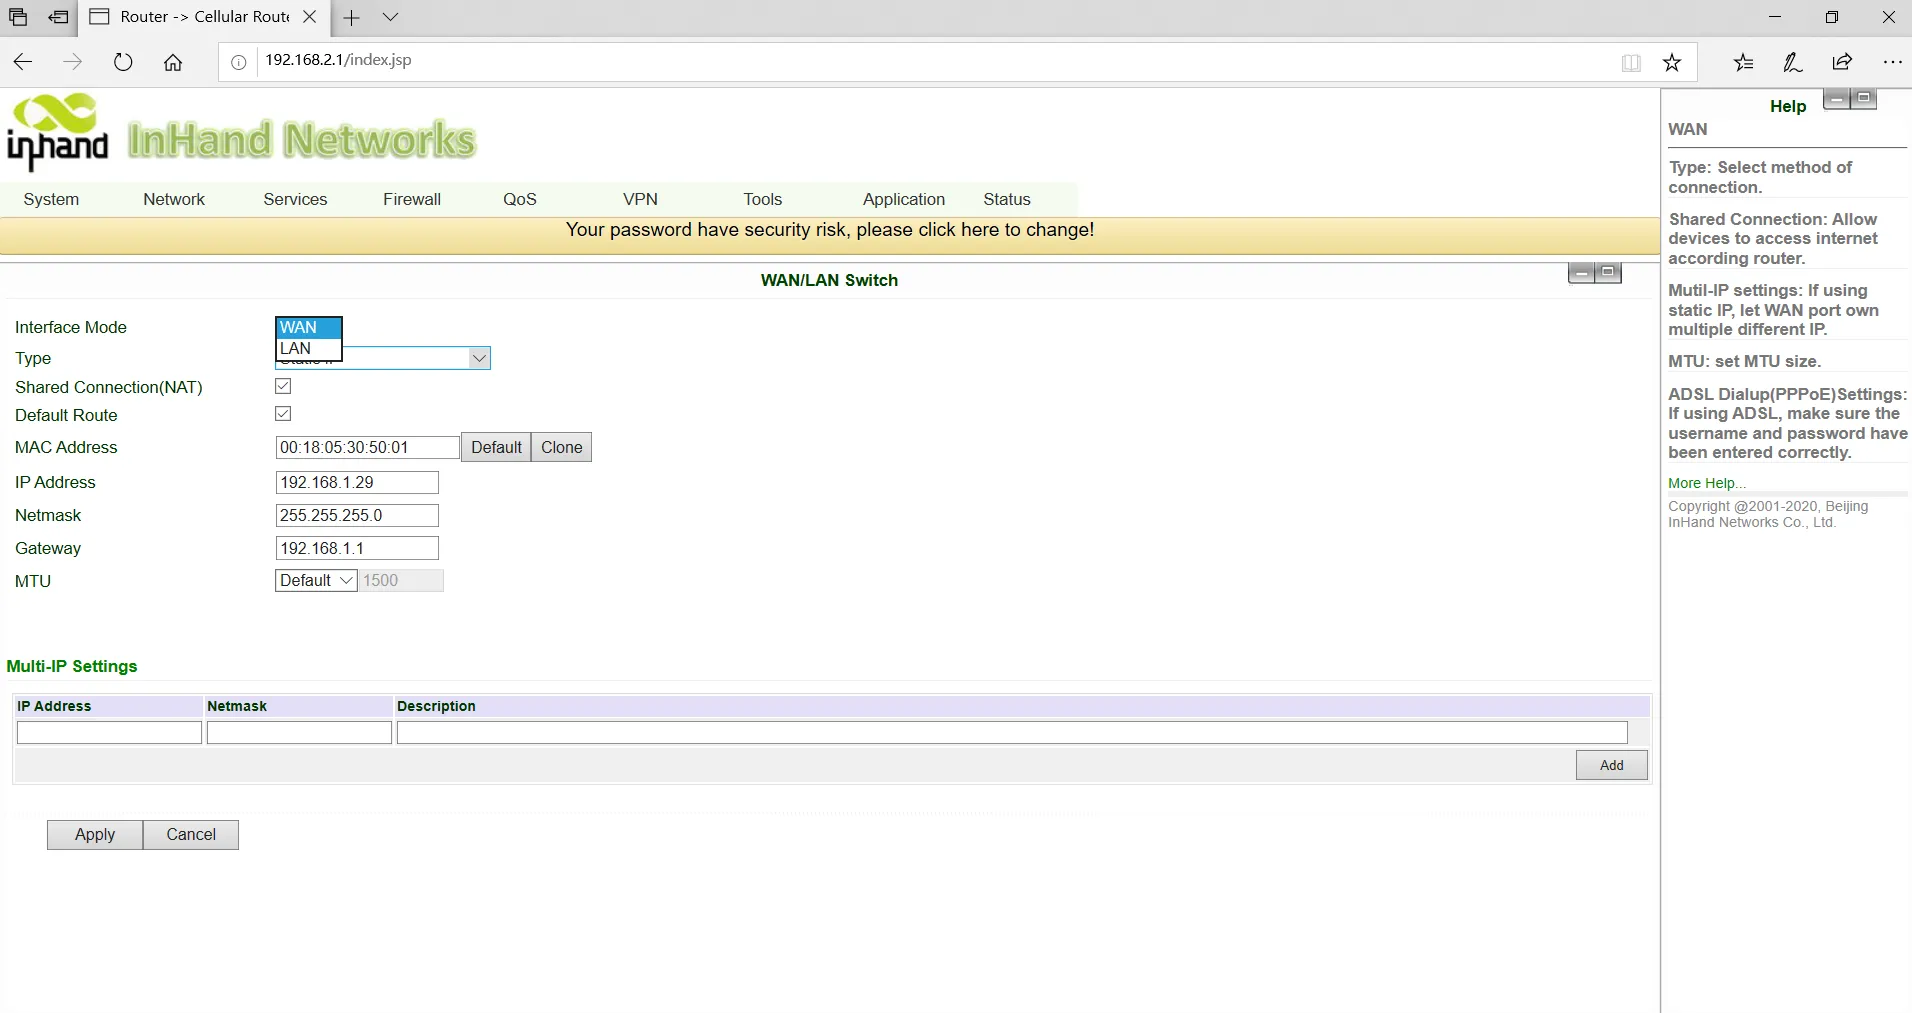Add page to favorites star icon
1912x1013 pixels.
pyautogui.click(x=1672, y=63)
